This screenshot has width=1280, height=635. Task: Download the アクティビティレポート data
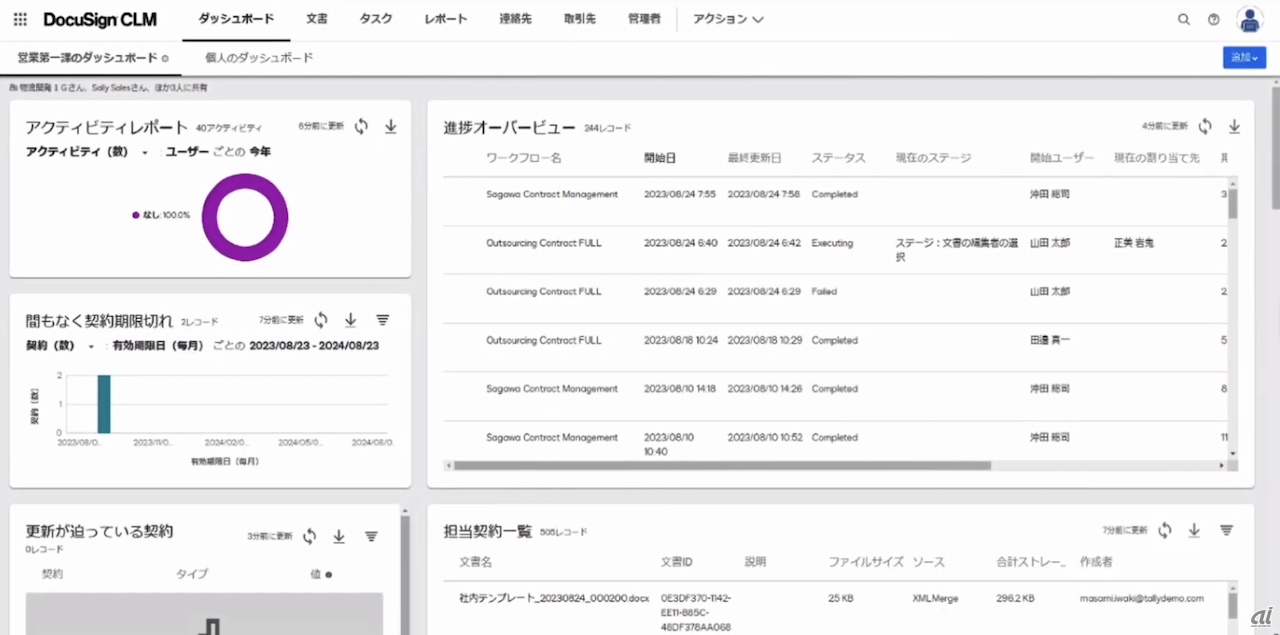[391, 126]
